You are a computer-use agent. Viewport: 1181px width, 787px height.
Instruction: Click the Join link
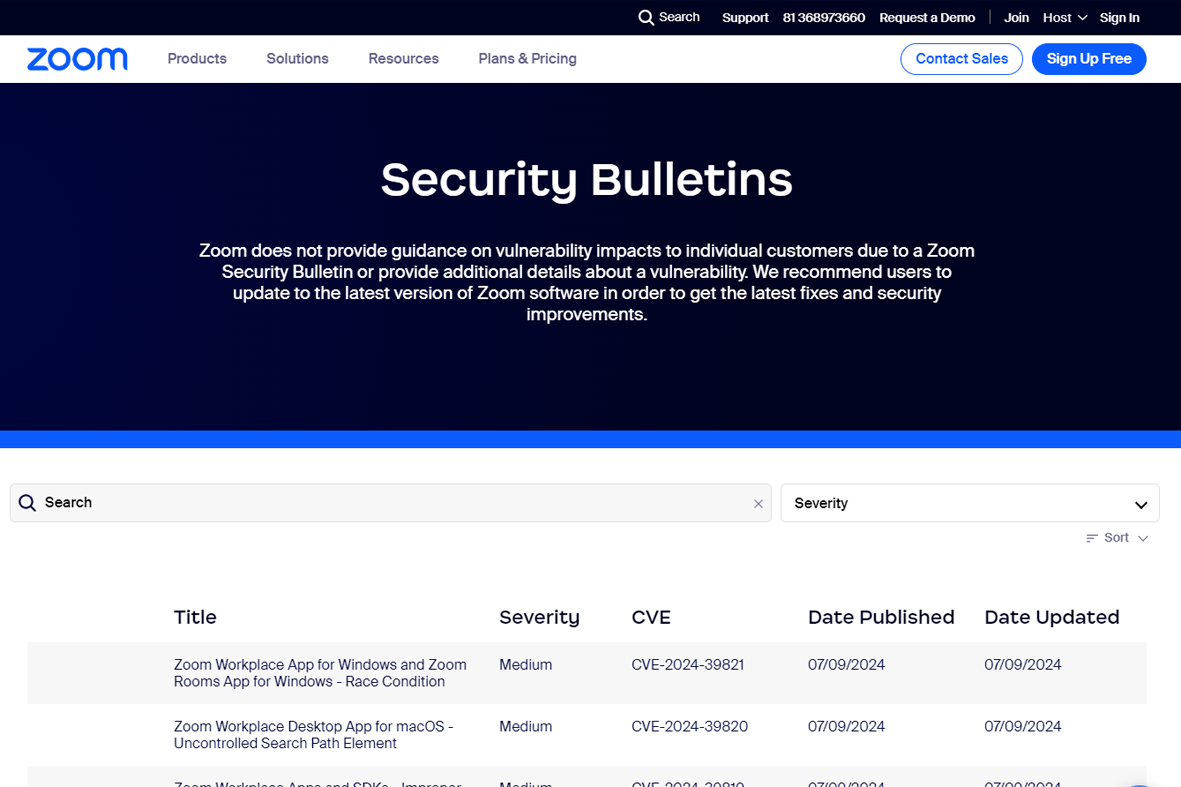point(1016,17)
